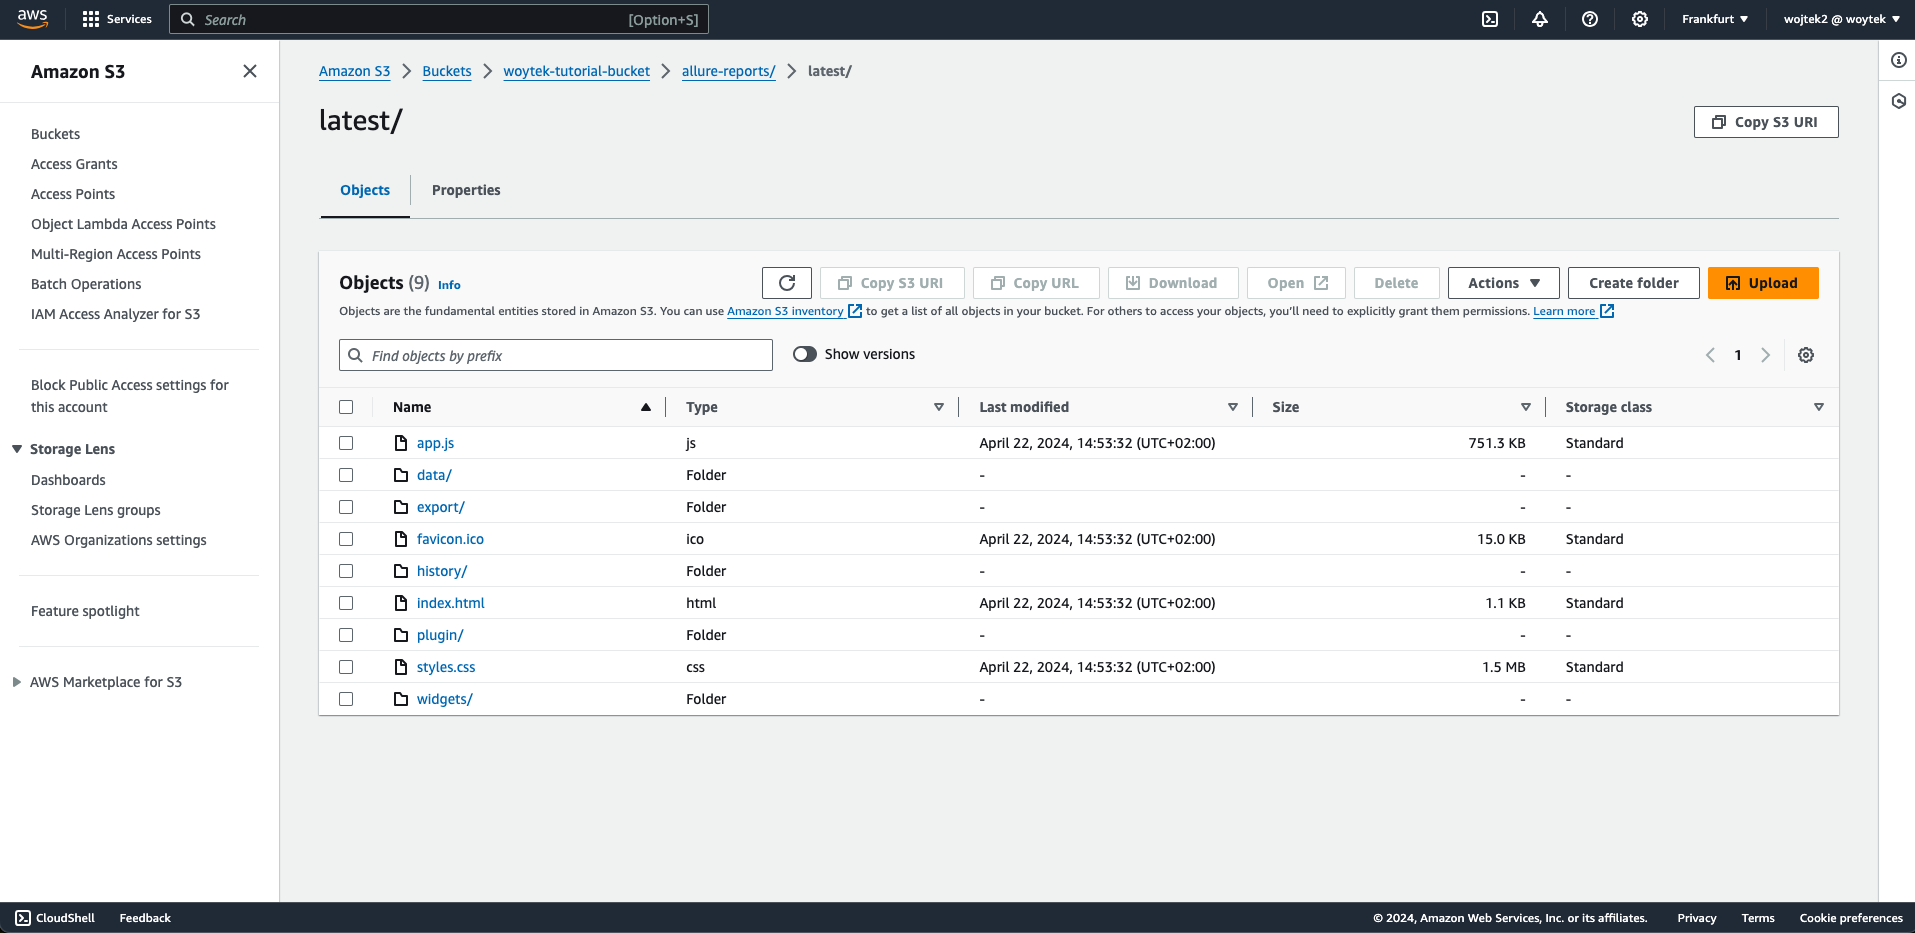
Task: Check the select-all objects checkbox
Action: pyautogui.click(x=346, y=407)
